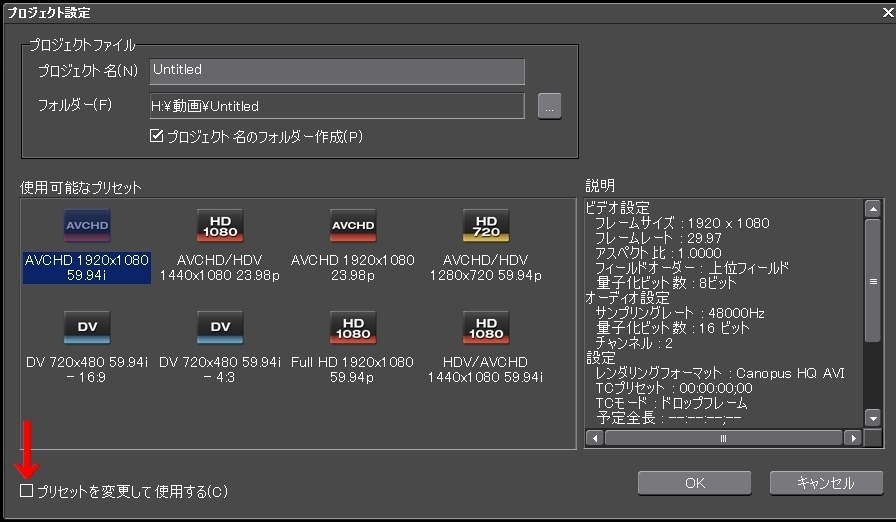Viewport: 896px width, 522px height.
Task: Click description panel scroll left arrow
Action: 595,438
